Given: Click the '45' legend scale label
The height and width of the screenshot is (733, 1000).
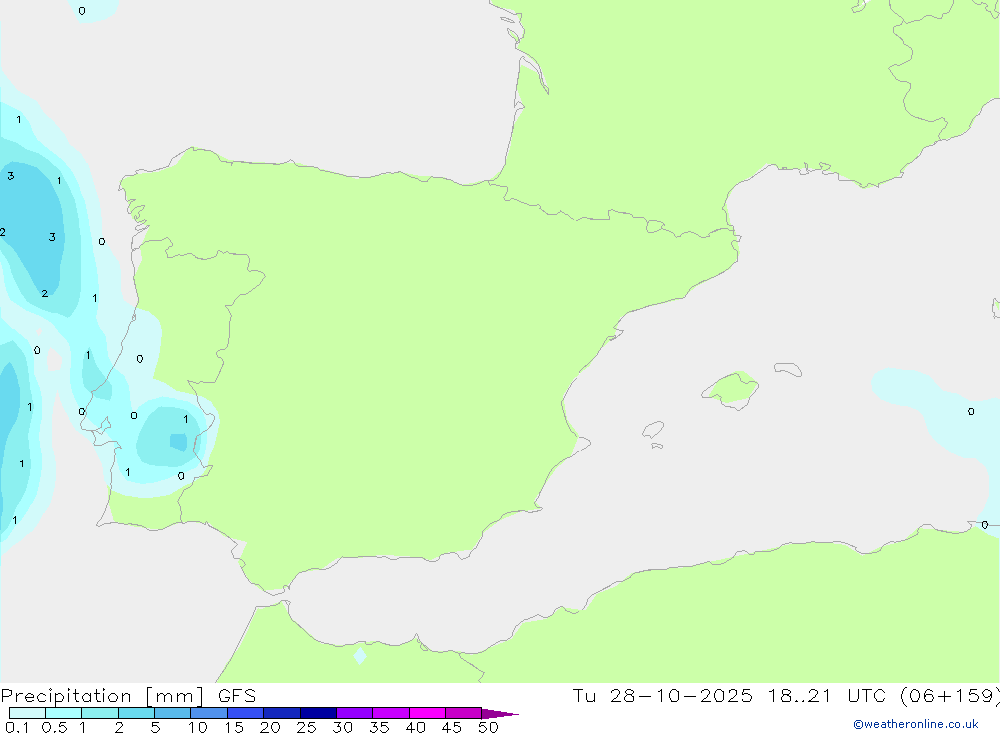Looking at the screenshot, I should coord(452,727).
